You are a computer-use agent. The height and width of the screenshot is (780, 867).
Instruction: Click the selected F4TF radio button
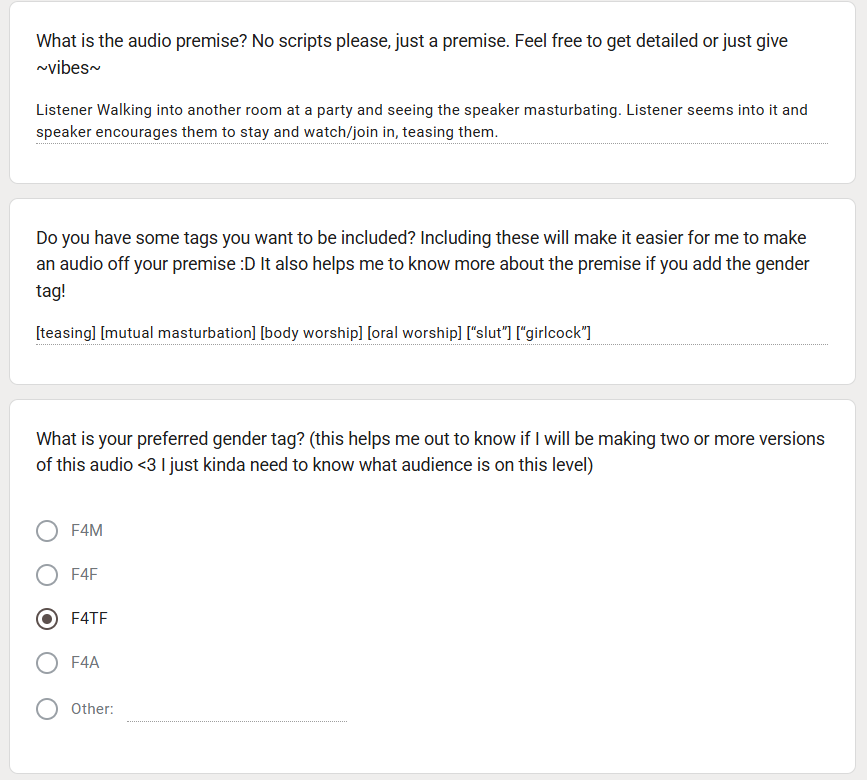[47, 619]
